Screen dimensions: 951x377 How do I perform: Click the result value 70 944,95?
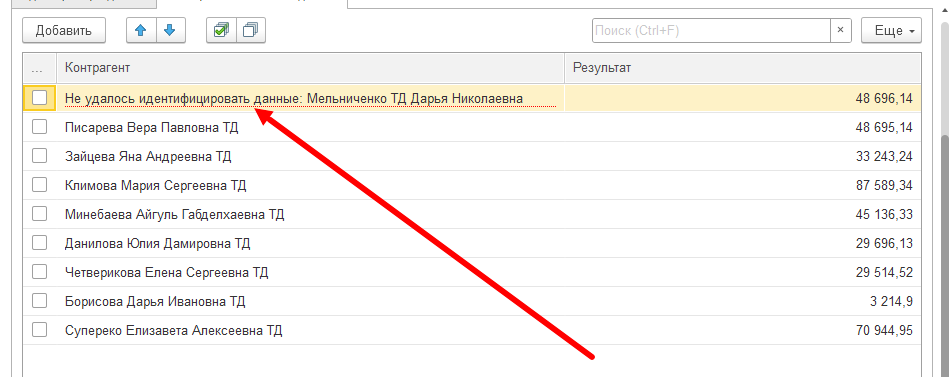884,331
